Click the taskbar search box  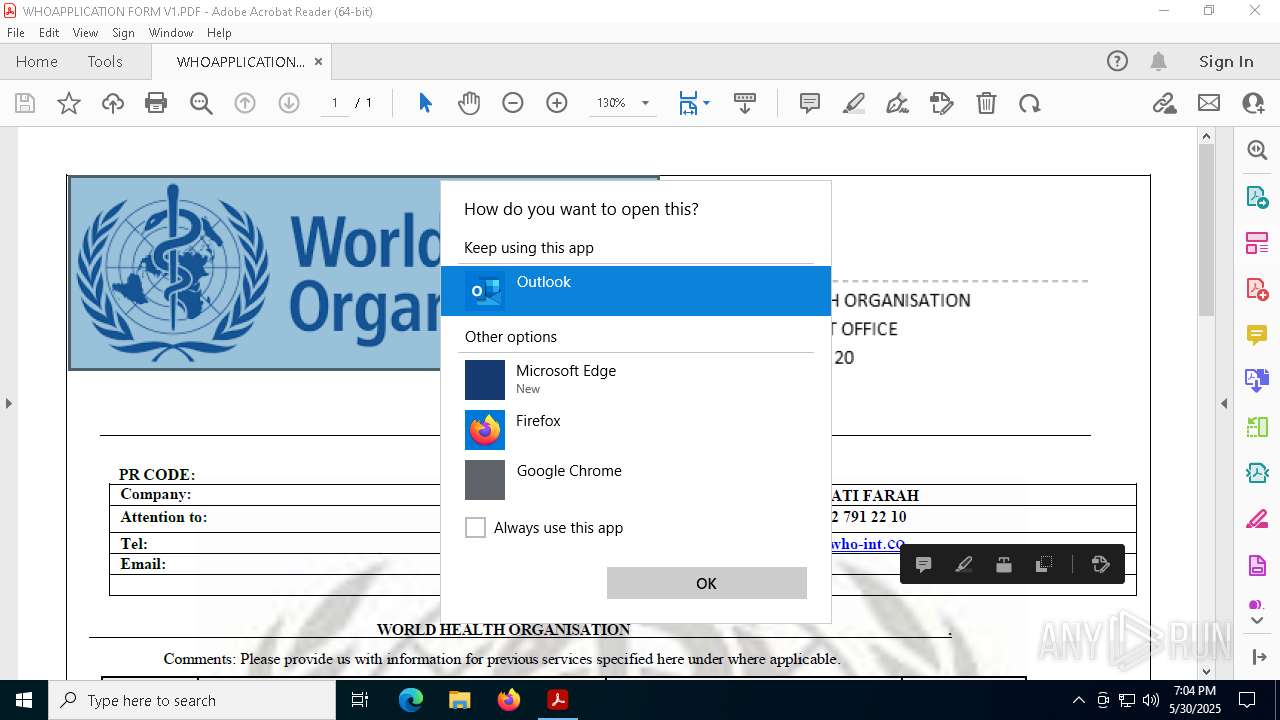(x=192, y=700)
